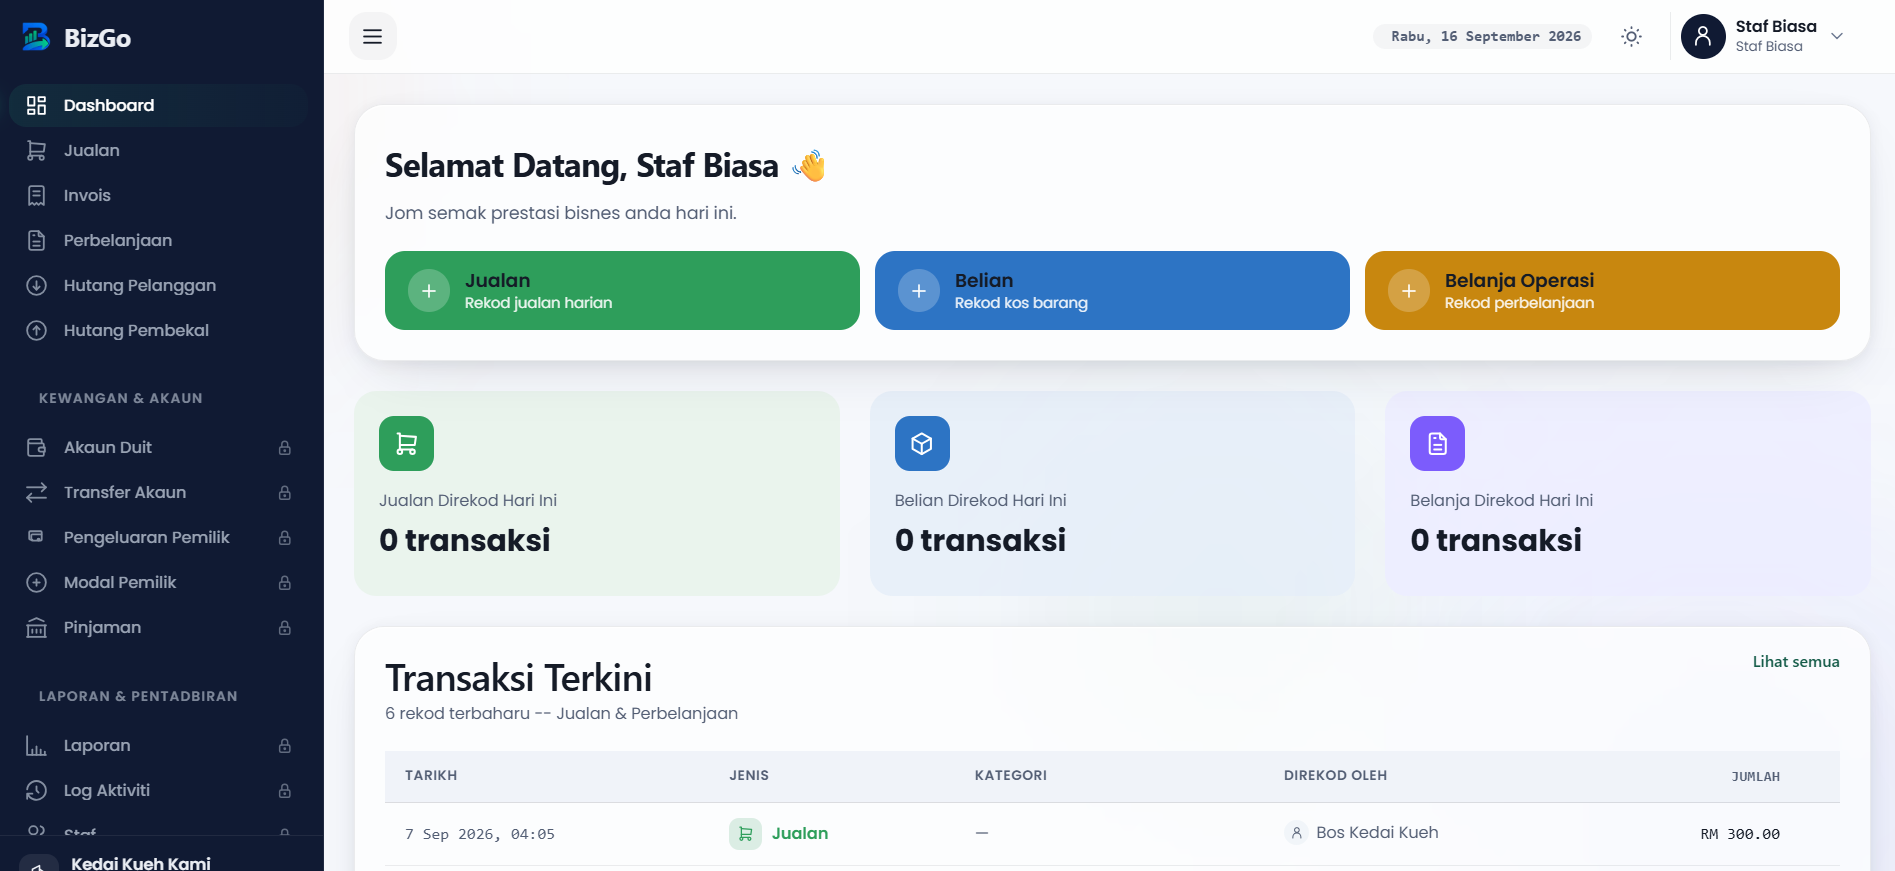Click the Modal Pemilik plus-circle icon
Image resolution: width=1895 pixels, height=871 pixels.
click(x=37, y=582)
